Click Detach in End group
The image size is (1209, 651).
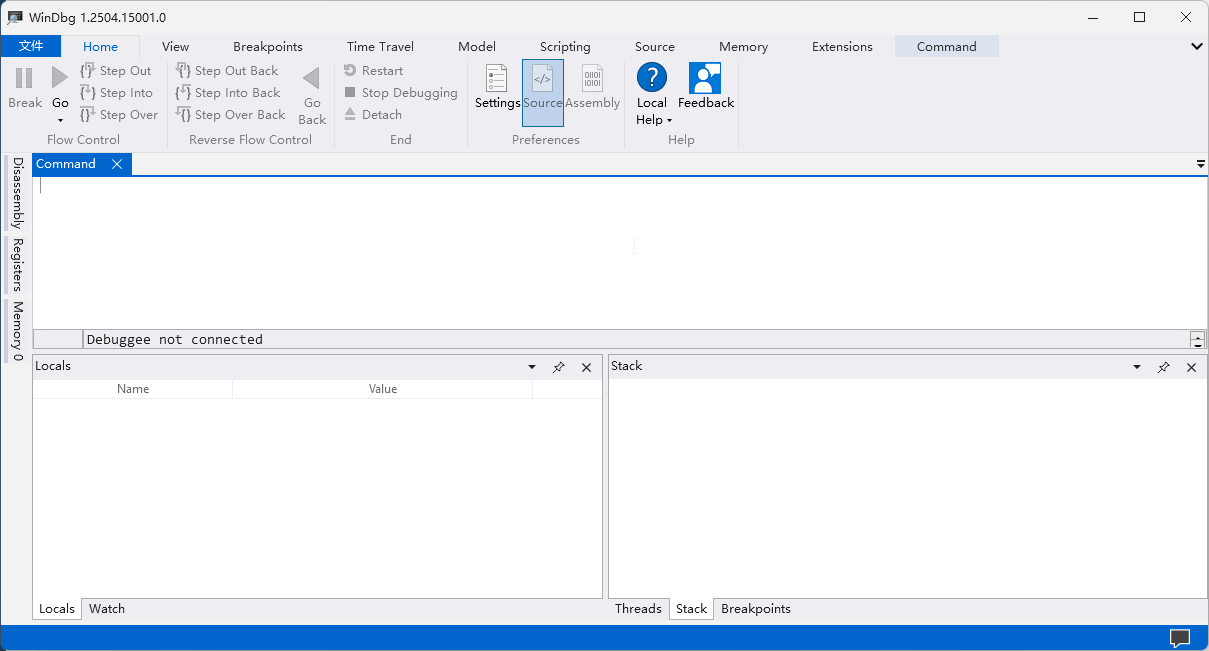(x=372, y=115)
